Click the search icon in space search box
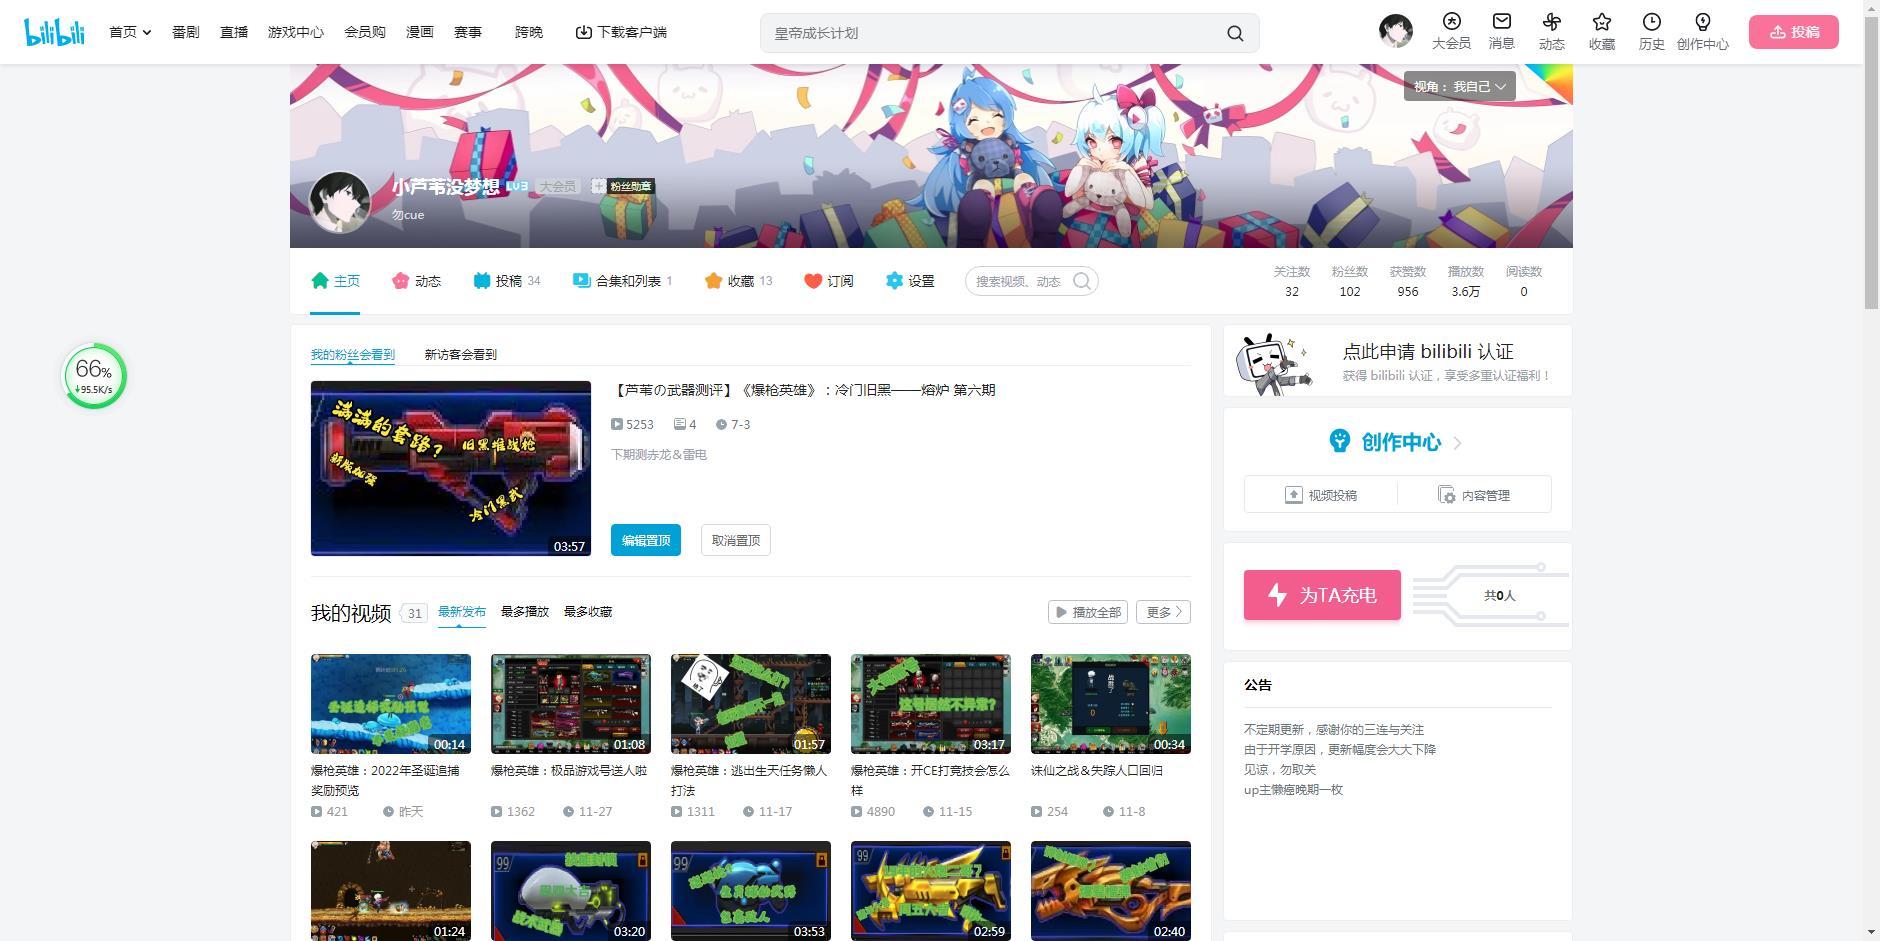The image size is (1880, 941). (x=1082, y=281)
